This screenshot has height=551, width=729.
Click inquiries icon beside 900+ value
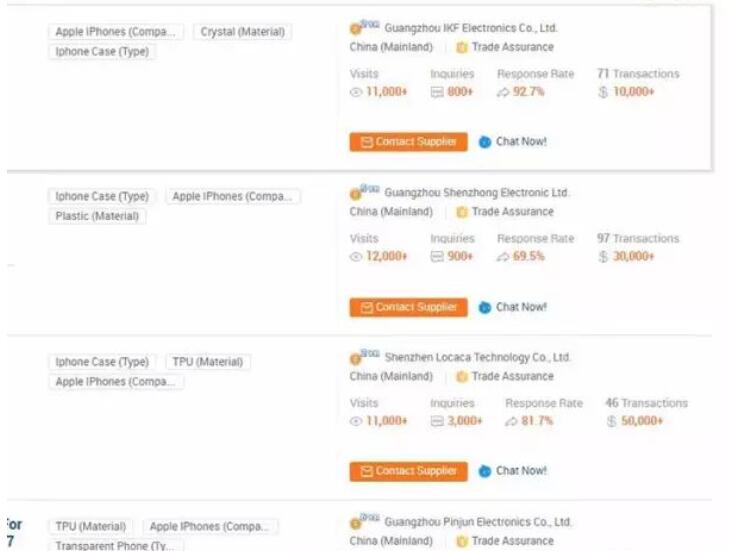(x=436, y=257)
